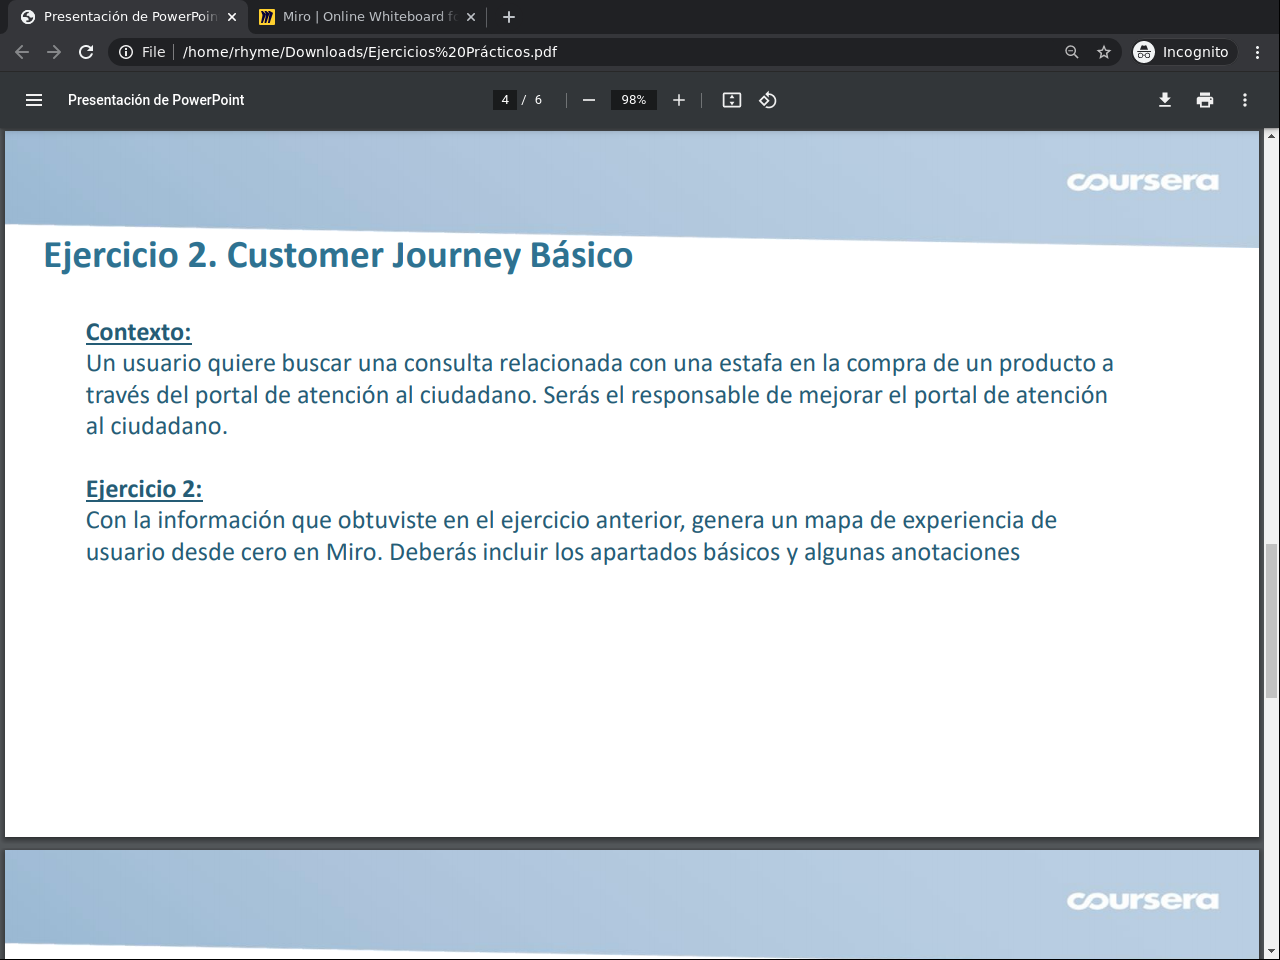The image size is (1280, 960).
Task: Click the 'Ejercicio 2. Customer Journey Básico' heading
Action: click(338, 256)
